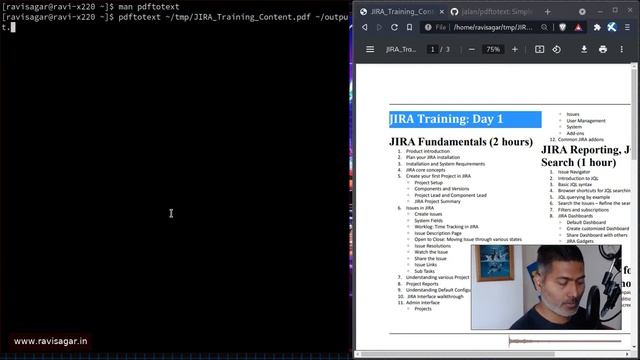This screenshot has height=360, width=640.
Task: Zoom out the PDF document
Action: point(471,49)
